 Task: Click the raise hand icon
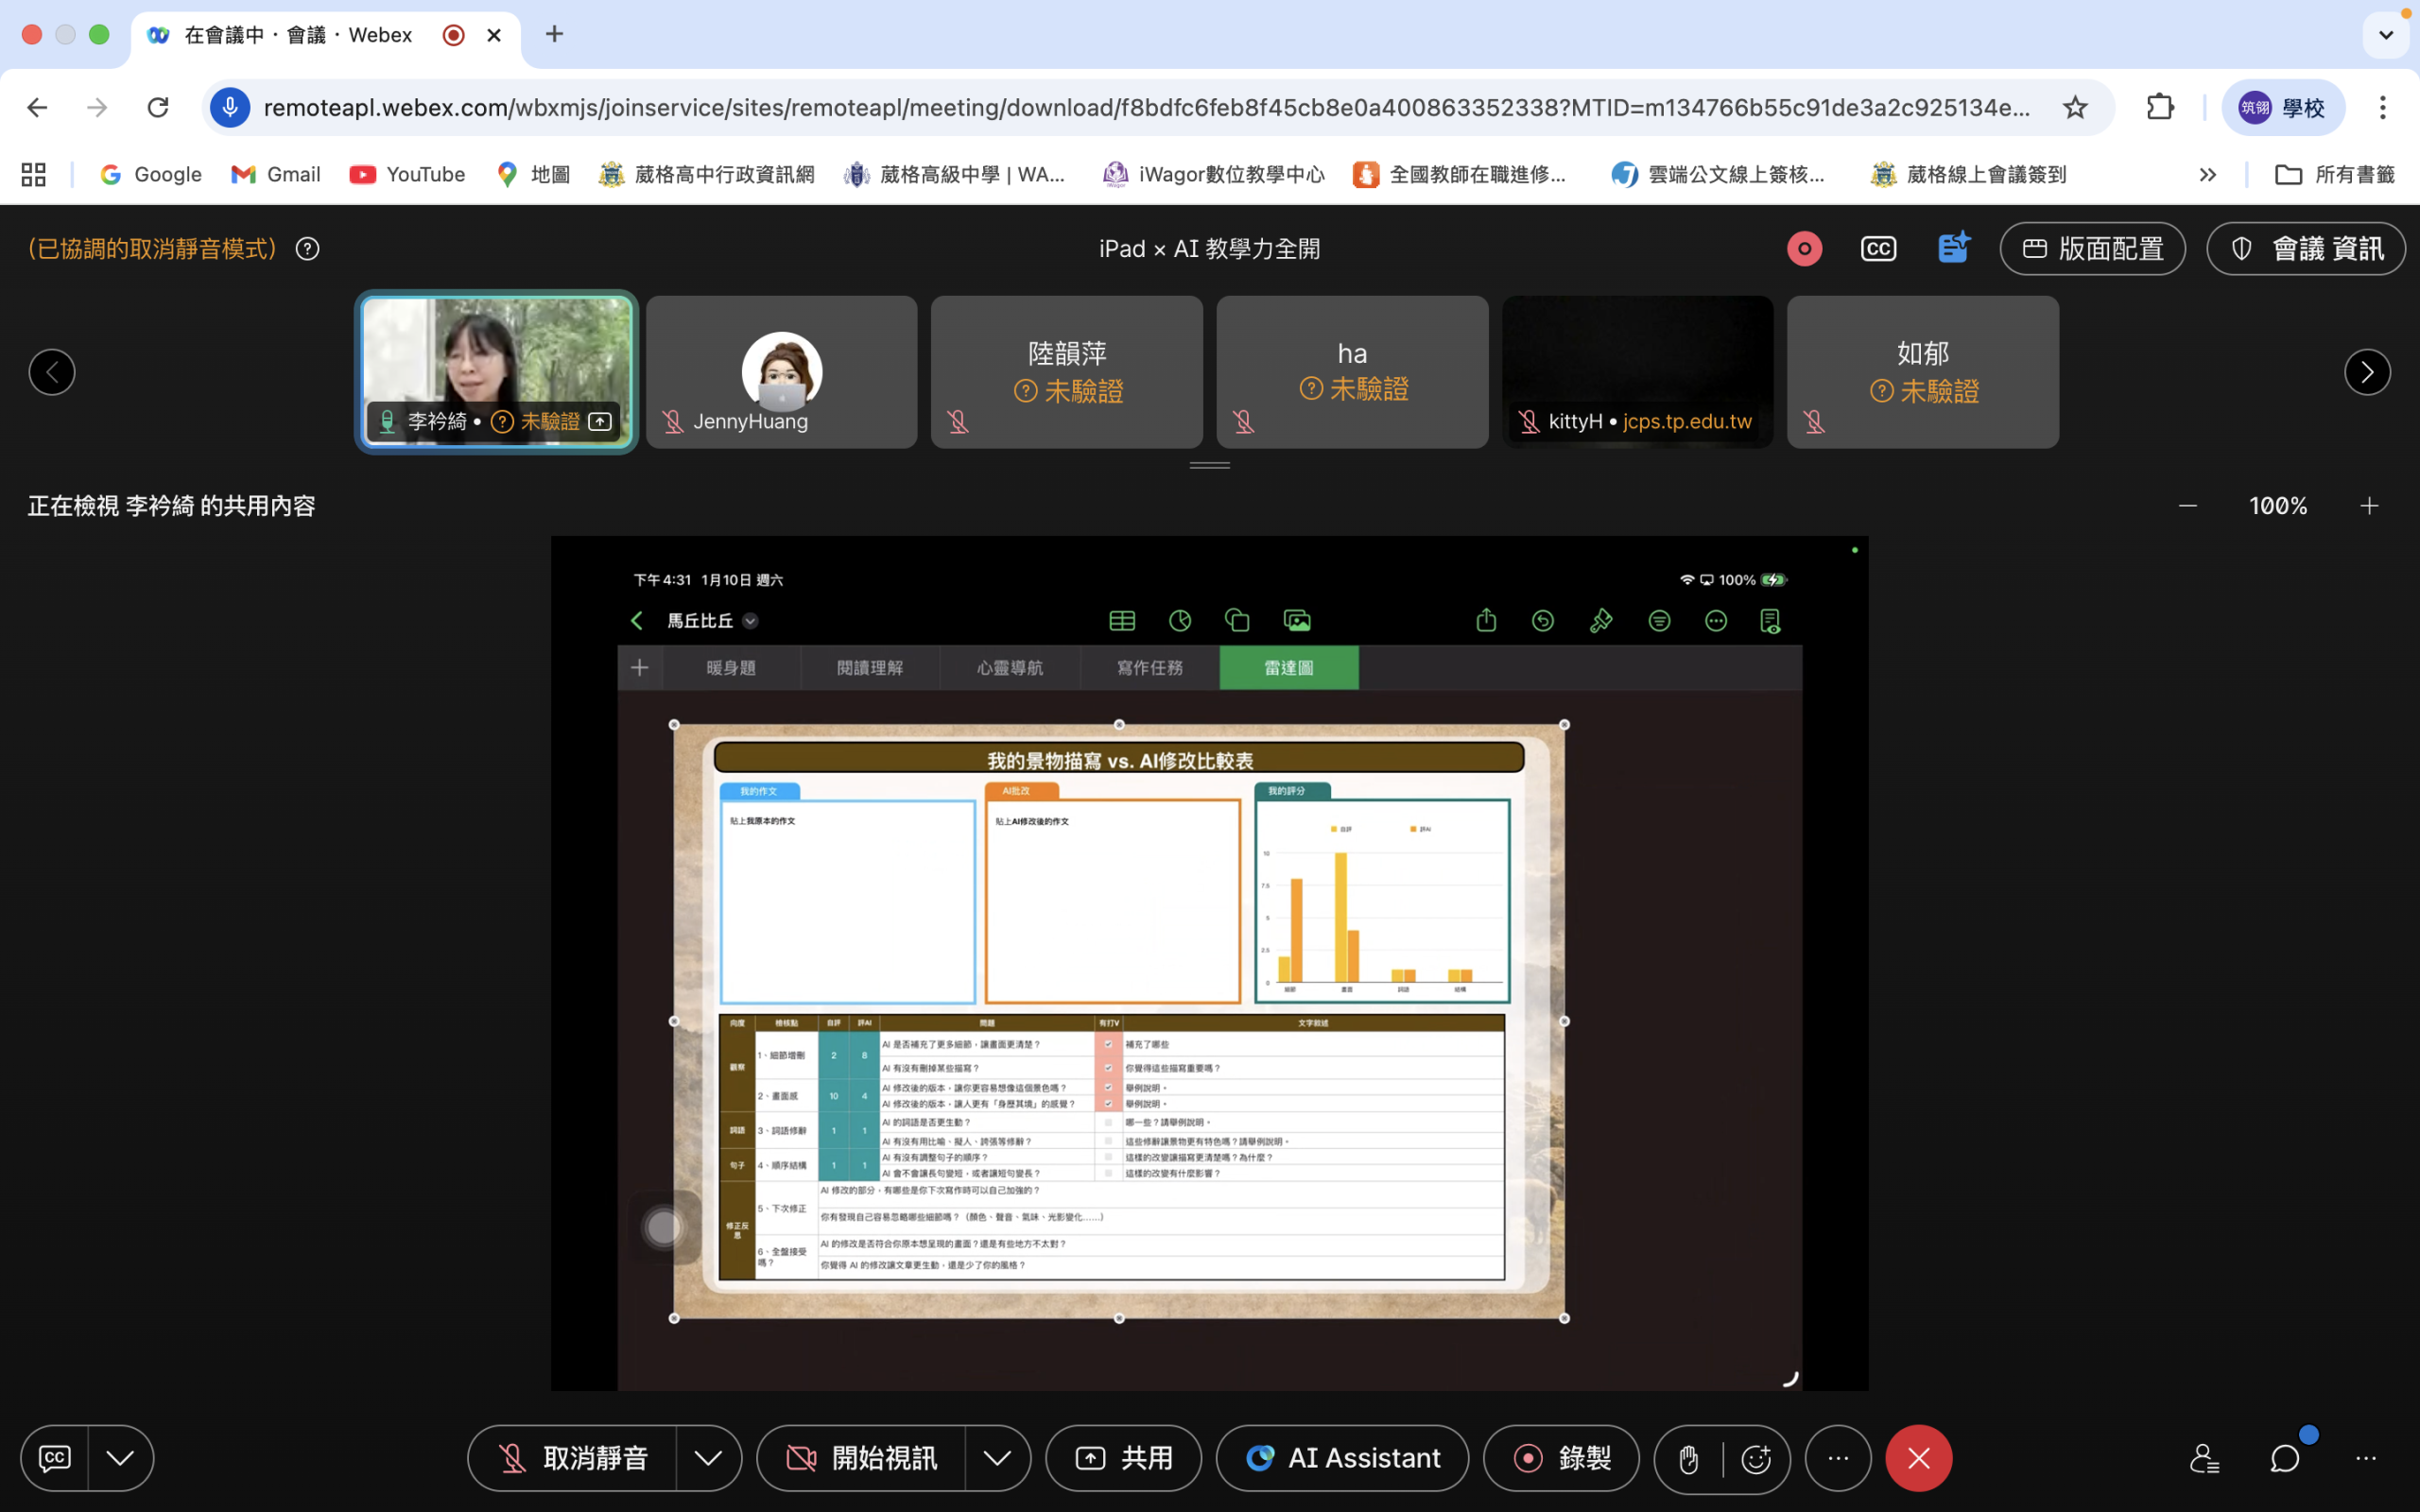tap(1689, 1459)
